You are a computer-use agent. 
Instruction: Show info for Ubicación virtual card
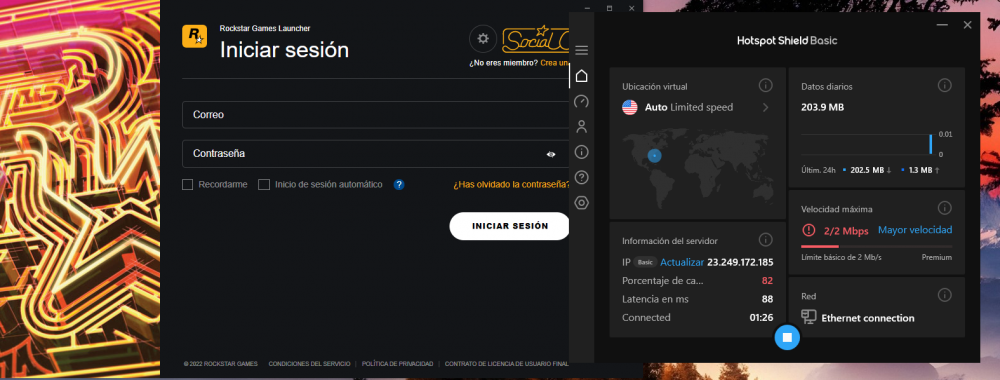pos(766,85)
